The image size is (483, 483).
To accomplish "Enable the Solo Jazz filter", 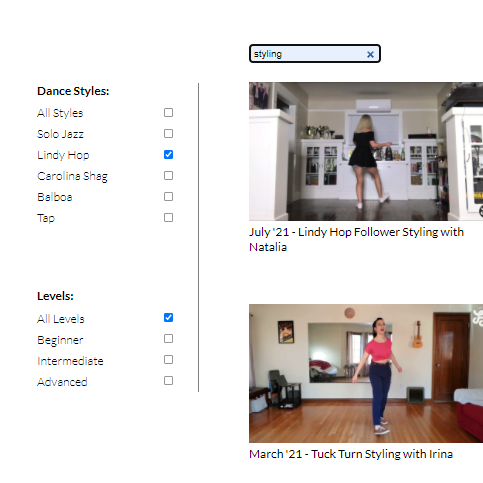I will pyautogui.click(x=168, y=134).
